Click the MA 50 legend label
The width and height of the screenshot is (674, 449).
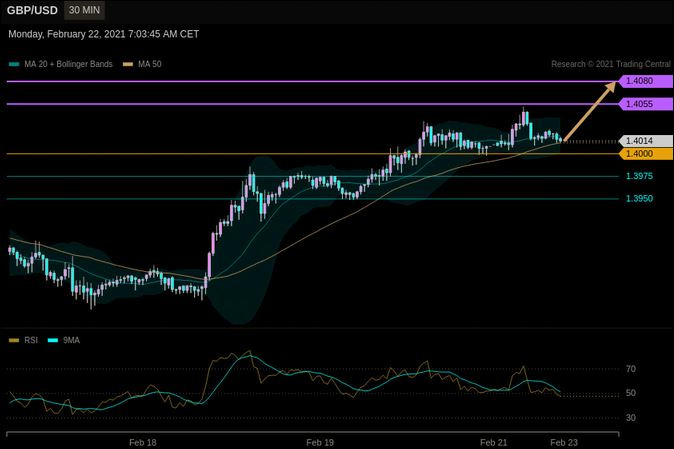150,64
